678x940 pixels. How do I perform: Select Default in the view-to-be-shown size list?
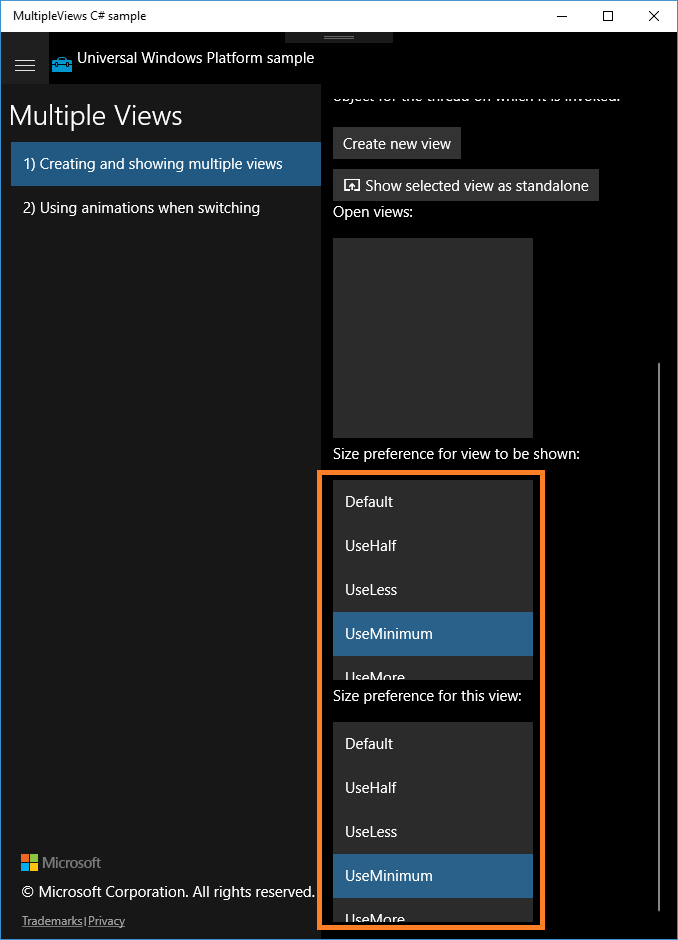pyautogui.click(x=432, y=501)
